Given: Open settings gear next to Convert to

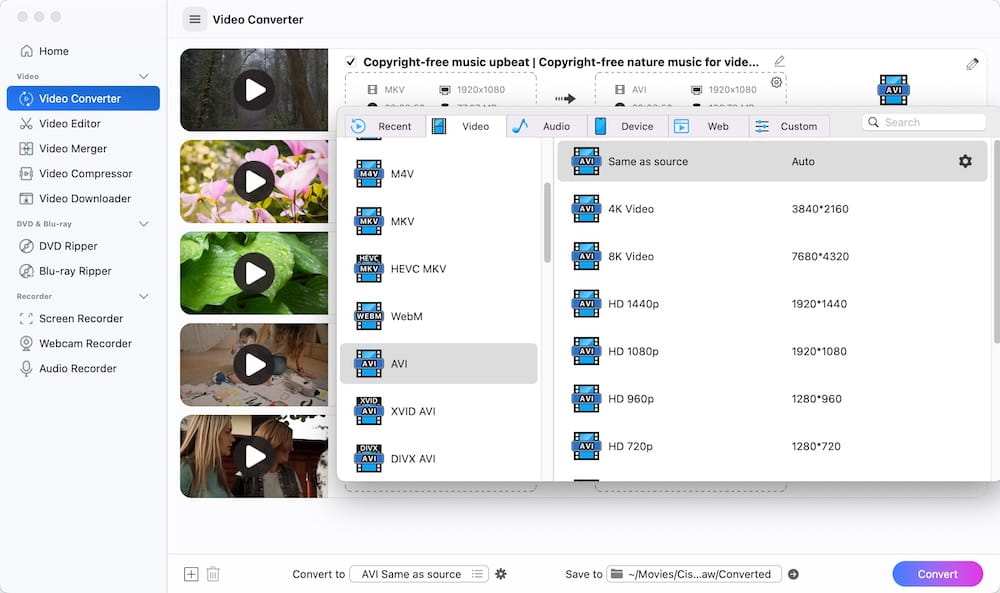Looking at the screenshot, I should [x=501, y=574].
